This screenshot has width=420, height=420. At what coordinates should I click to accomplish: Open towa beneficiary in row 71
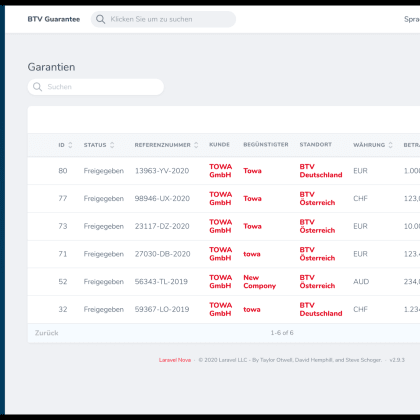point(252,254)
